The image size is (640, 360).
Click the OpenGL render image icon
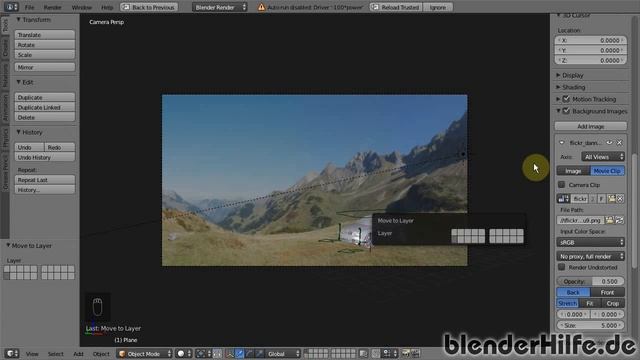(x=405, y=353)
